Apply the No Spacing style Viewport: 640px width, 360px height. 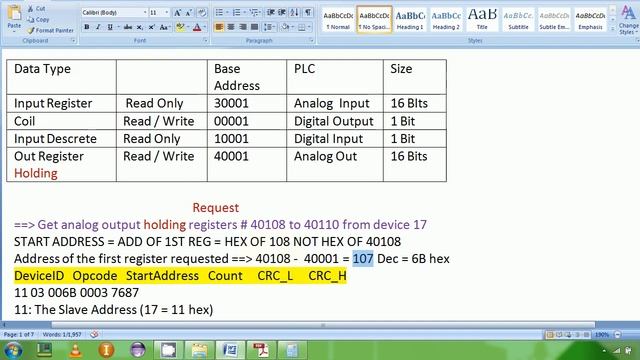pos(374,20)
